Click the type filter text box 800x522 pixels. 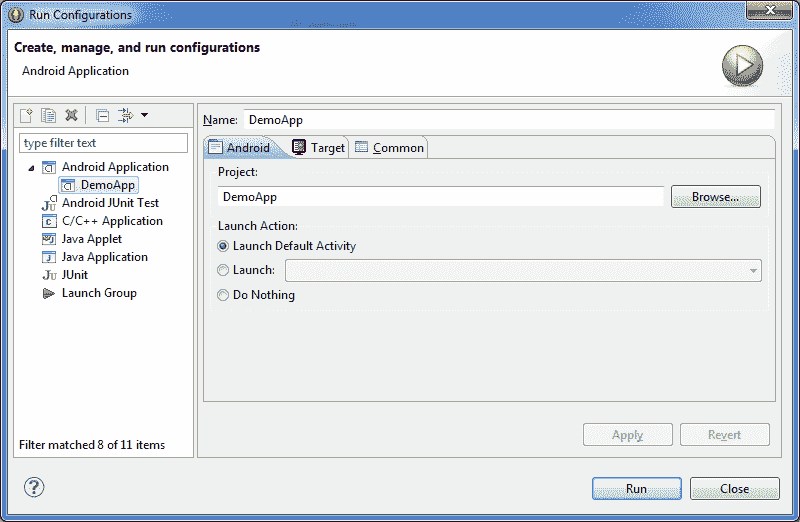tap(104, 143)
